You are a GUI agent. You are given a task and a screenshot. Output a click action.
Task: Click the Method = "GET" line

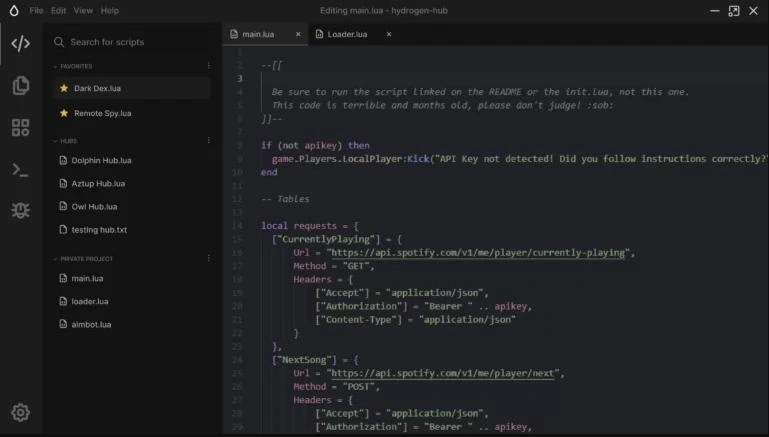(x=334, y=266)
